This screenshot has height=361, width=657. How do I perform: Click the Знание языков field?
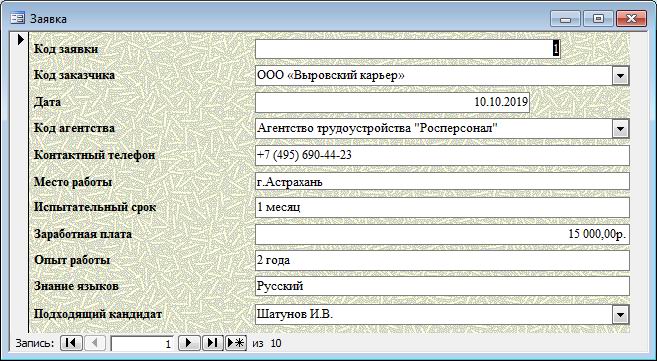coord(442,286)
